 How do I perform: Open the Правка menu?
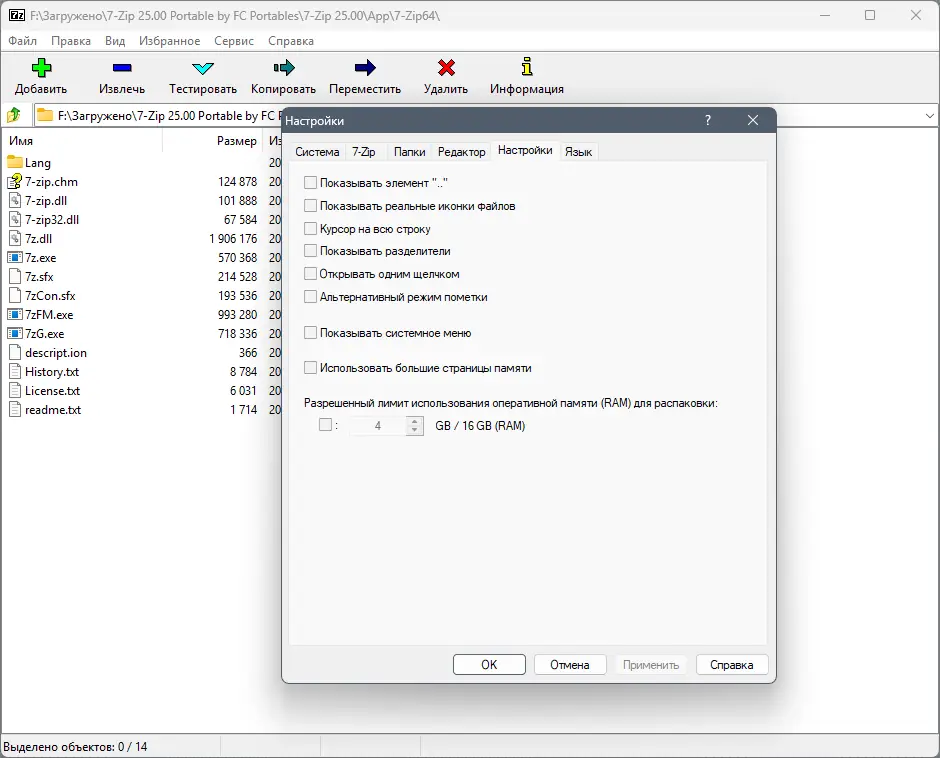click(x=71, y=41)
